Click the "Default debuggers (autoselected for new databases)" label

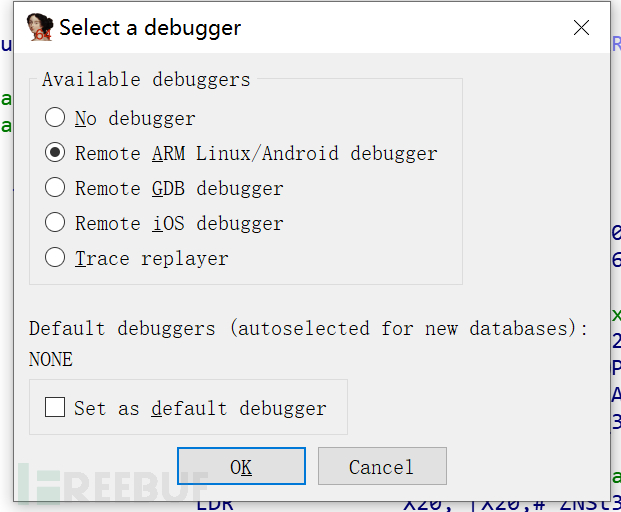coord(308,328)
